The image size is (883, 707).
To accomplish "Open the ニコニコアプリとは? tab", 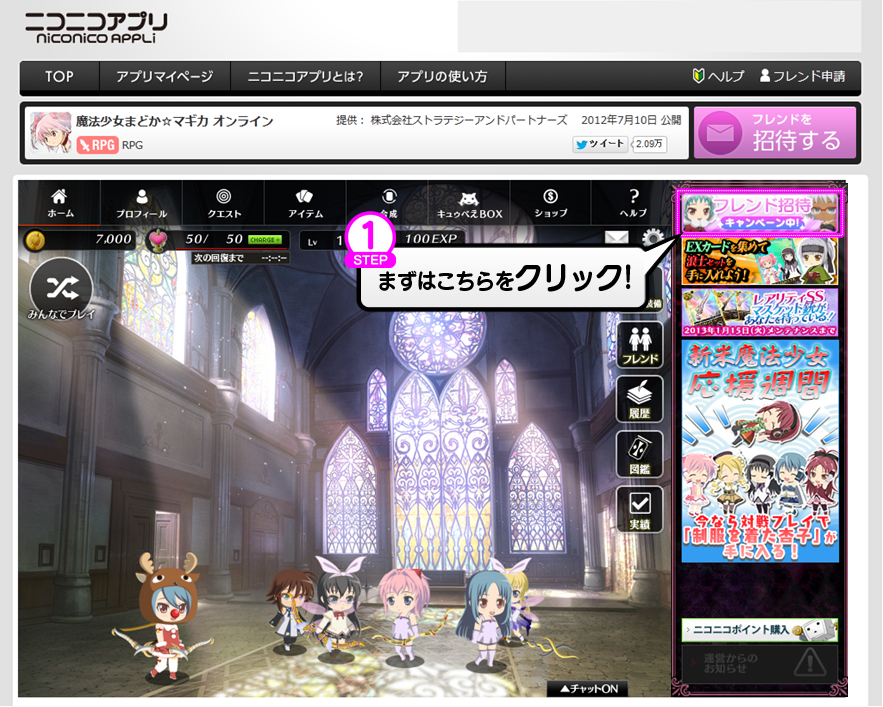I will tap(305, 77).
